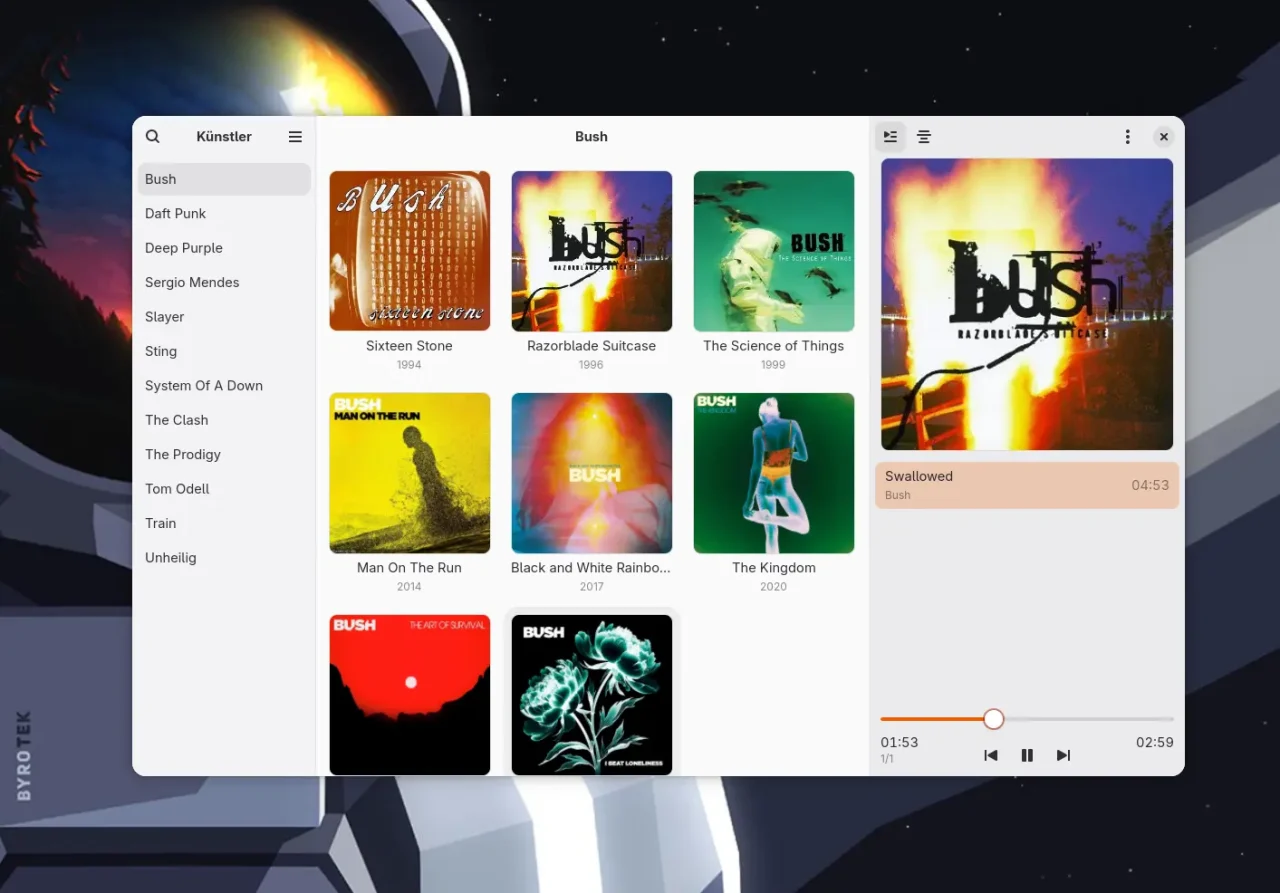Image resolution: width=1280 pixels, height=893 pixels.
Task: Open the hamburger menu beside Künstler
Action: (x=295, y=137)
